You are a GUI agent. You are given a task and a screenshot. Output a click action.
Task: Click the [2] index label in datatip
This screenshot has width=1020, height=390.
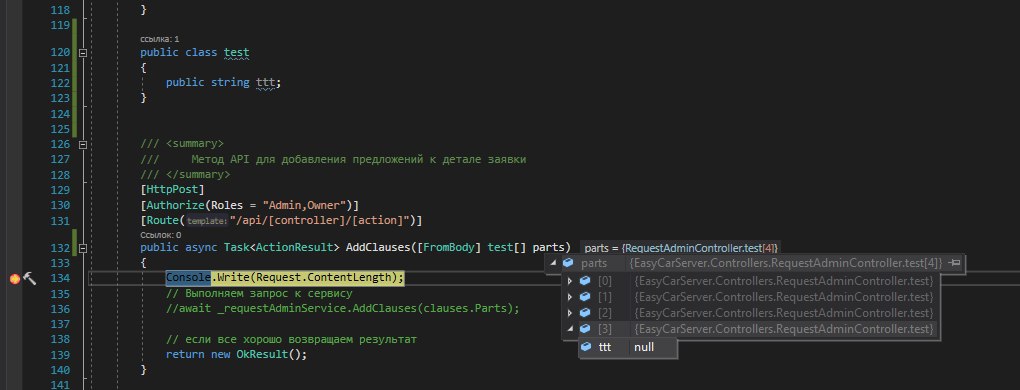605,313
